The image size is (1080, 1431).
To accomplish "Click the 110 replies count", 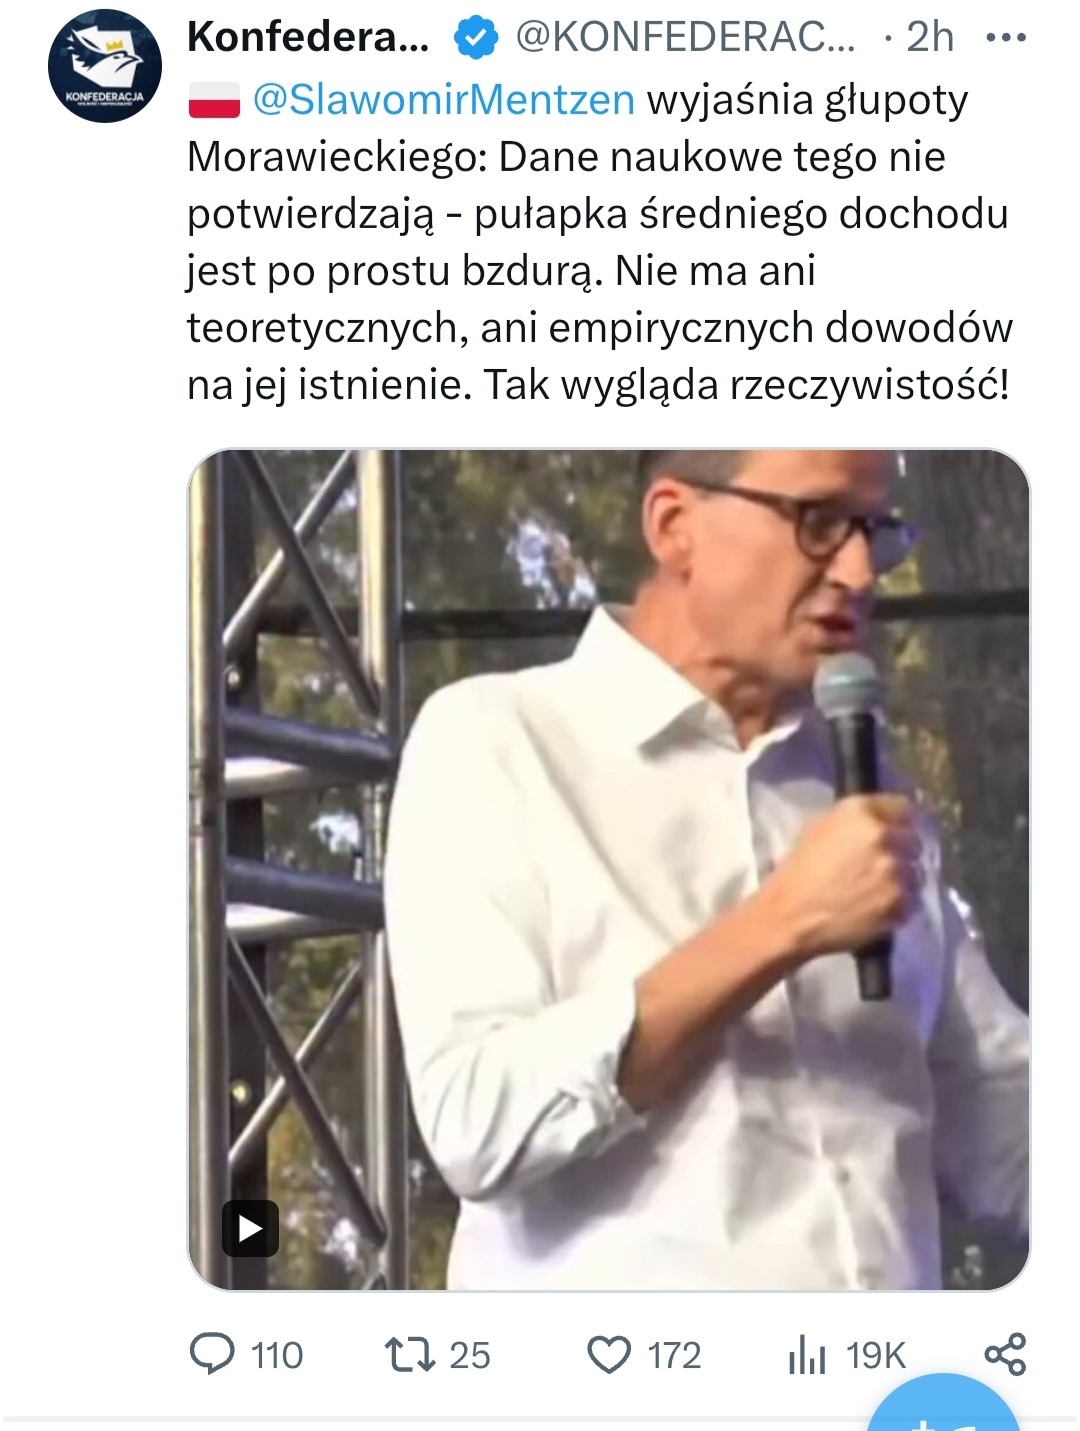I will [x=277, y=1356].
